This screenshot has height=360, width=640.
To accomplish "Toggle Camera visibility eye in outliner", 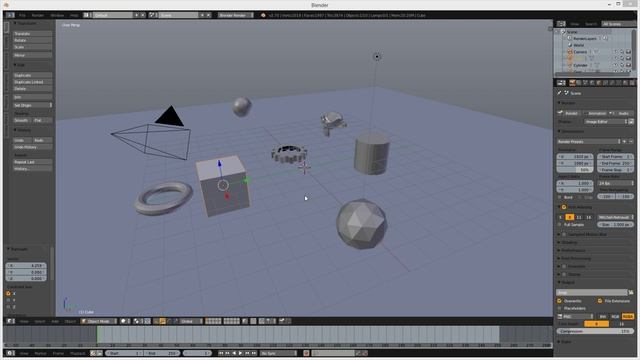I will click(x=615, y=52).
